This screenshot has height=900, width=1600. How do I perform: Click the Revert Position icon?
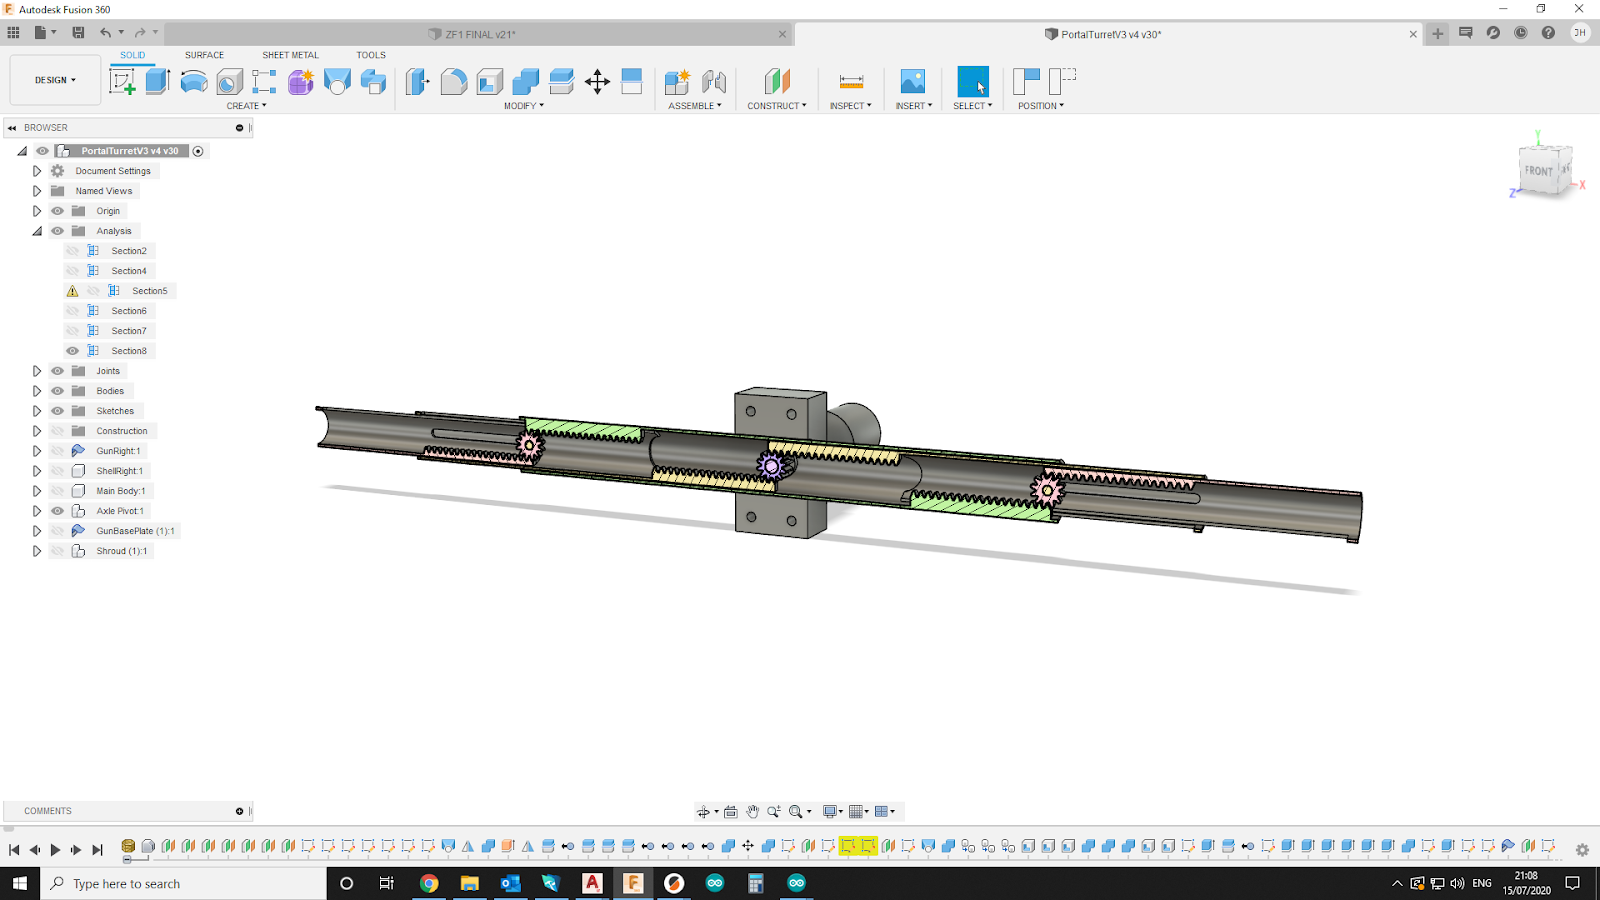coord(1062,81)
